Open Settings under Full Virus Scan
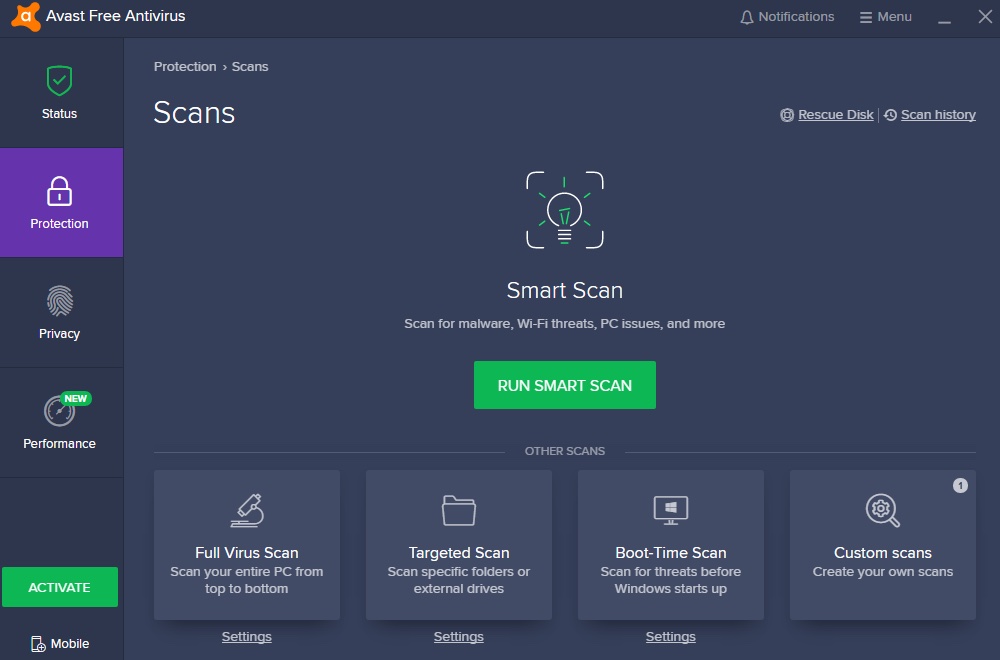 (x=247, y=636)
